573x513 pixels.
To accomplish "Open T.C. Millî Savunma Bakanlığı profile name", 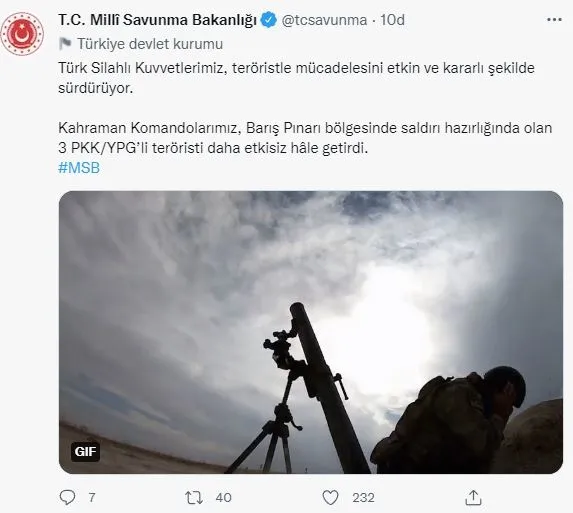I will (x=158, y=20).
